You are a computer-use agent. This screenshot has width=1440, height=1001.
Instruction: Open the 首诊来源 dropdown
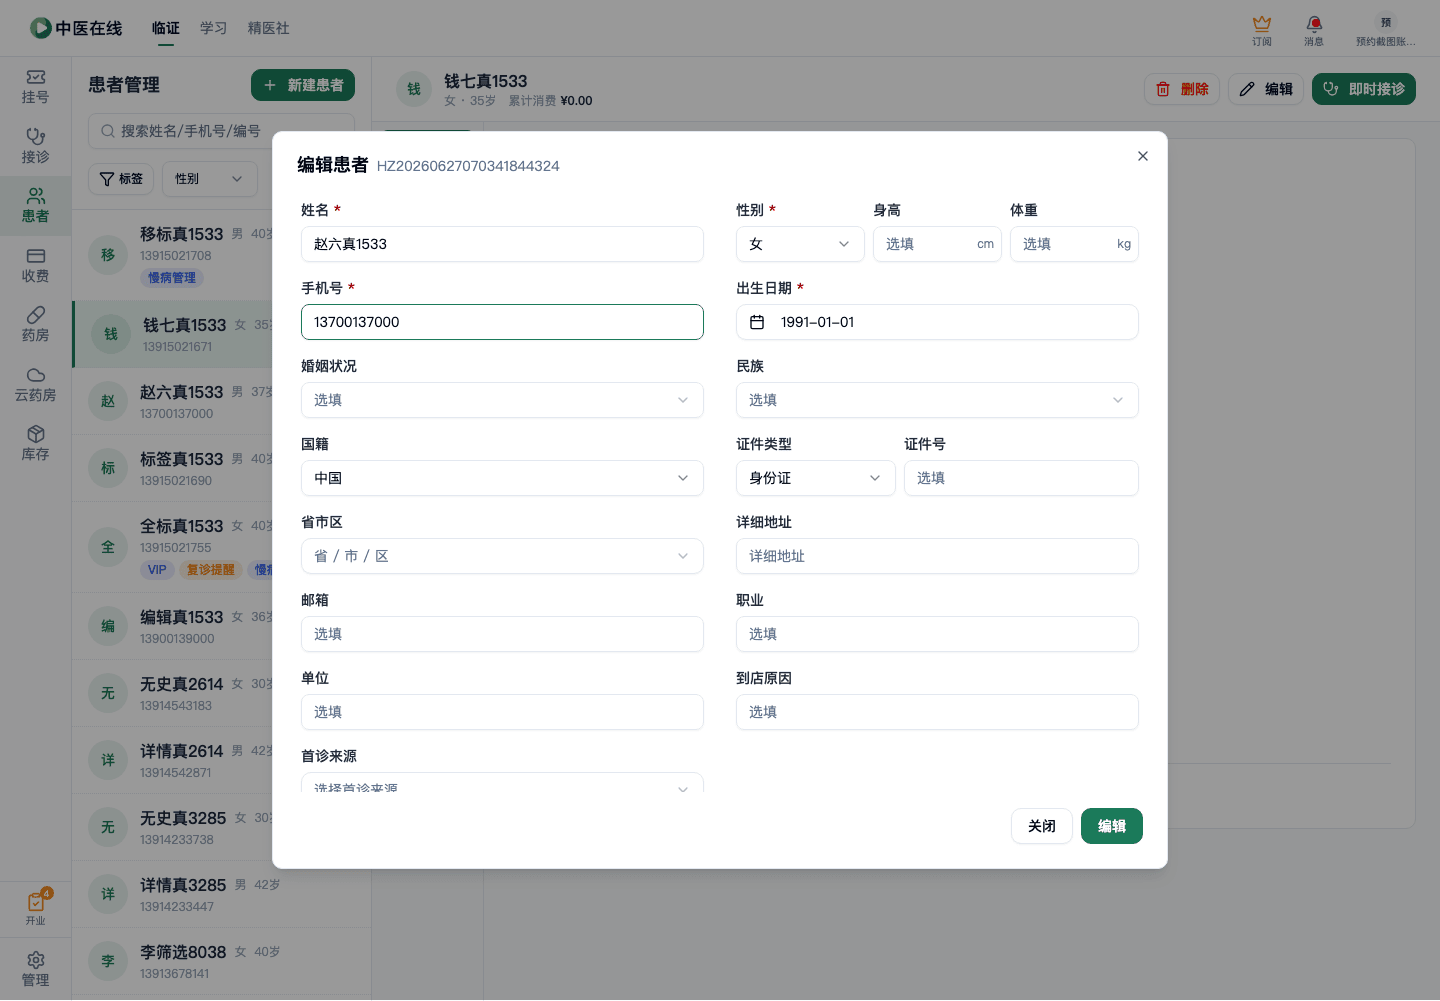(x=502, y=783)
